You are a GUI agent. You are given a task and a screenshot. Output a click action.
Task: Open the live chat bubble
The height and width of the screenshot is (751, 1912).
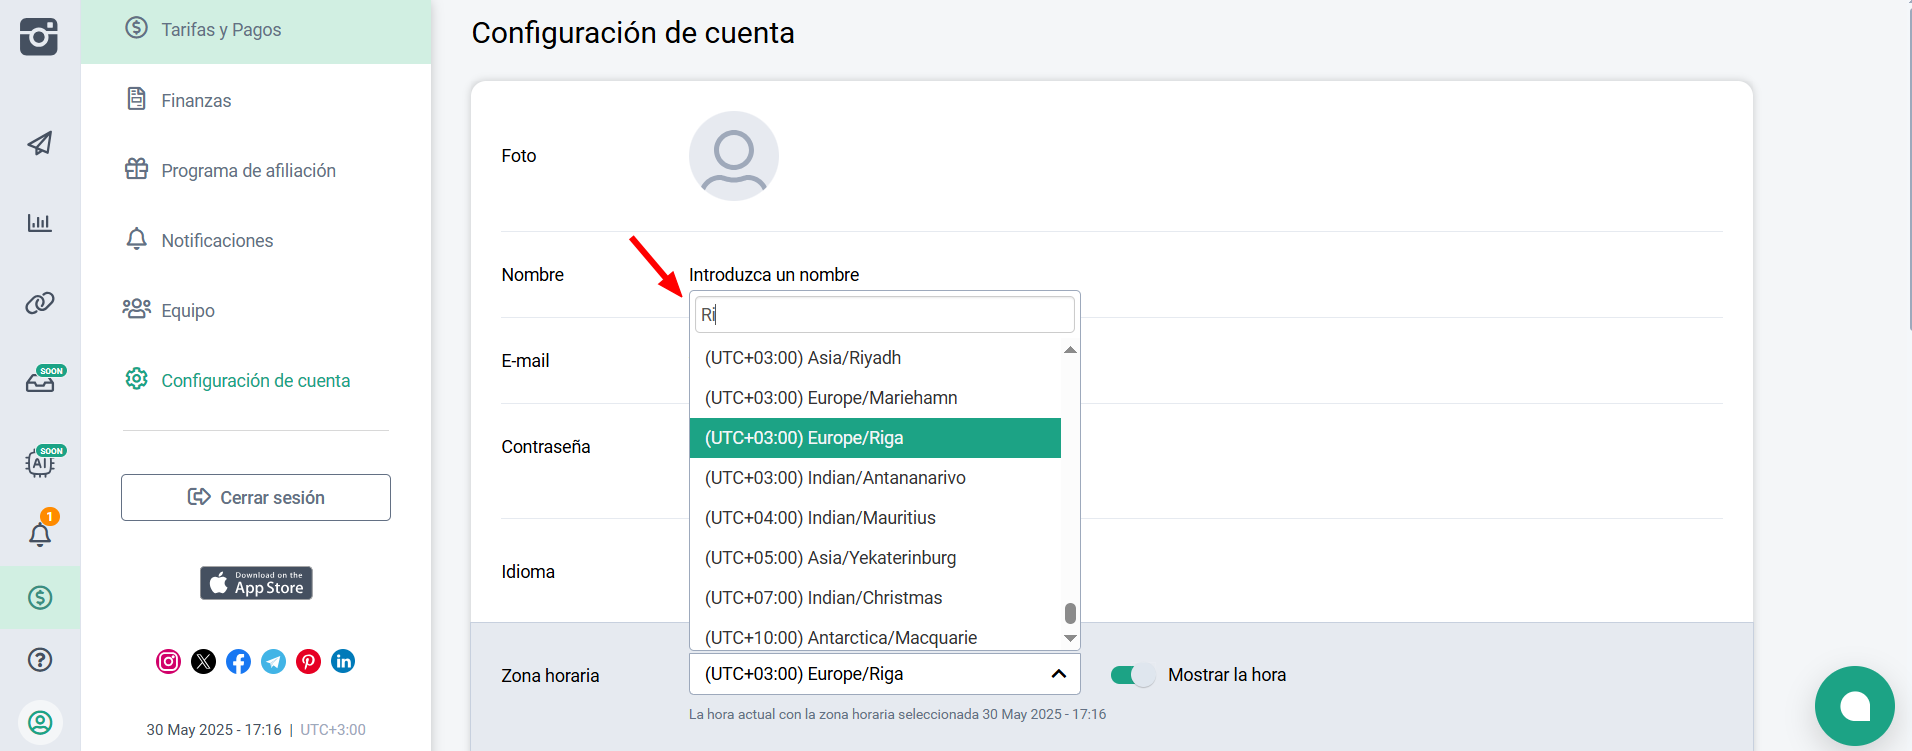coord(1854,706)
